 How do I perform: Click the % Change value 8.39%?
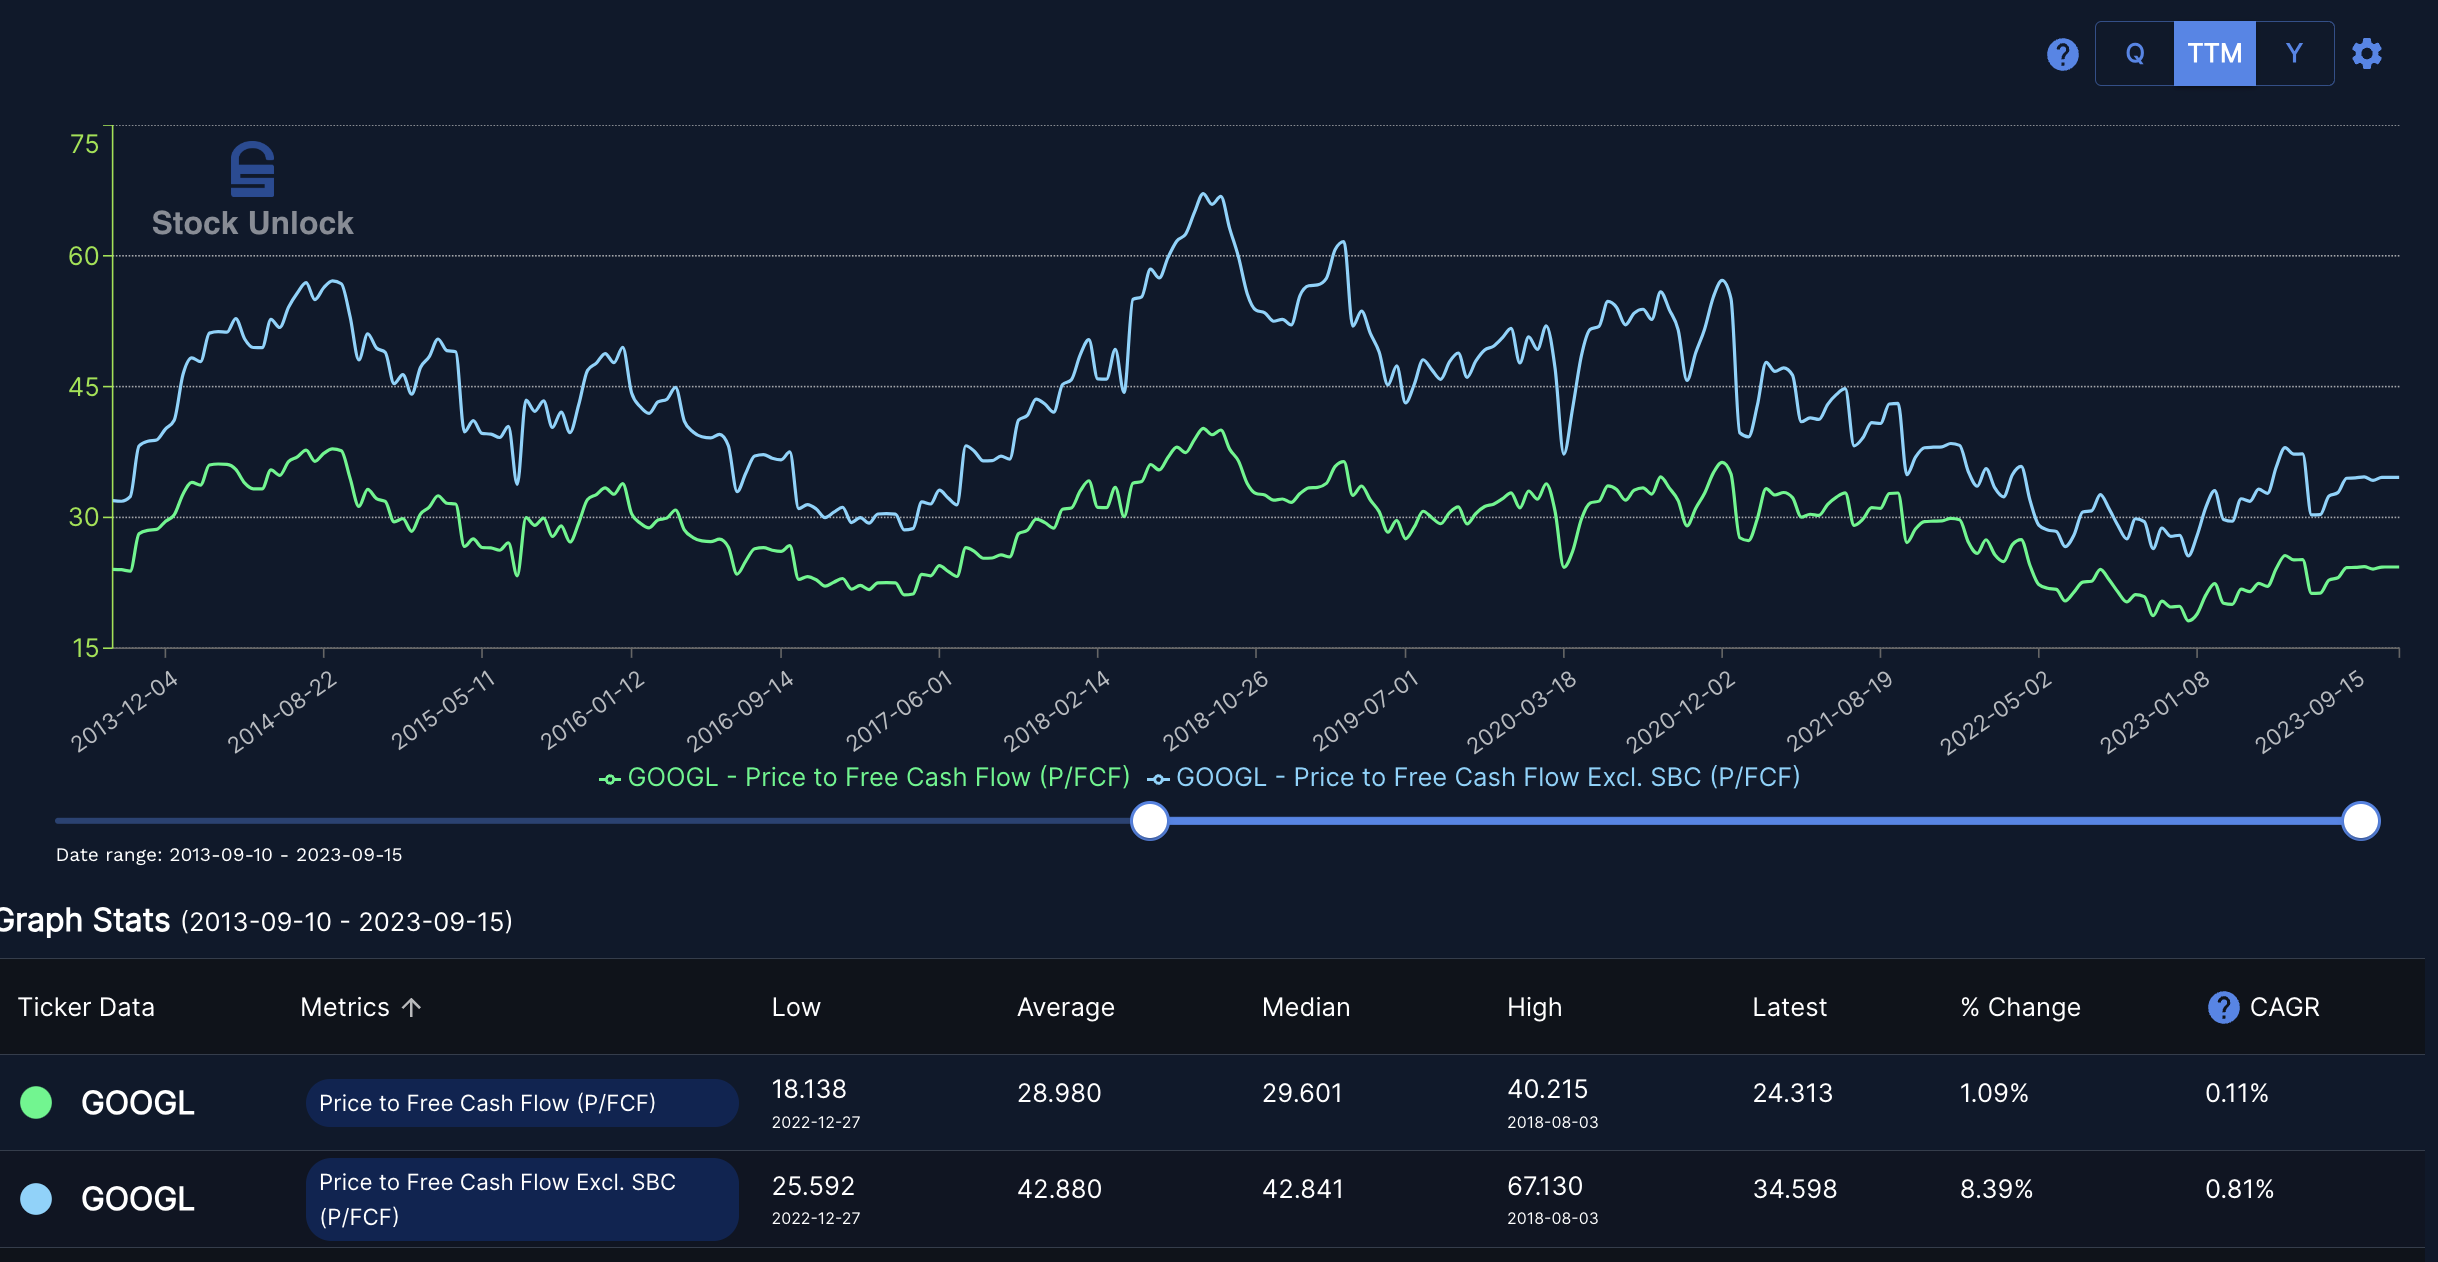coord(1996,1189)
